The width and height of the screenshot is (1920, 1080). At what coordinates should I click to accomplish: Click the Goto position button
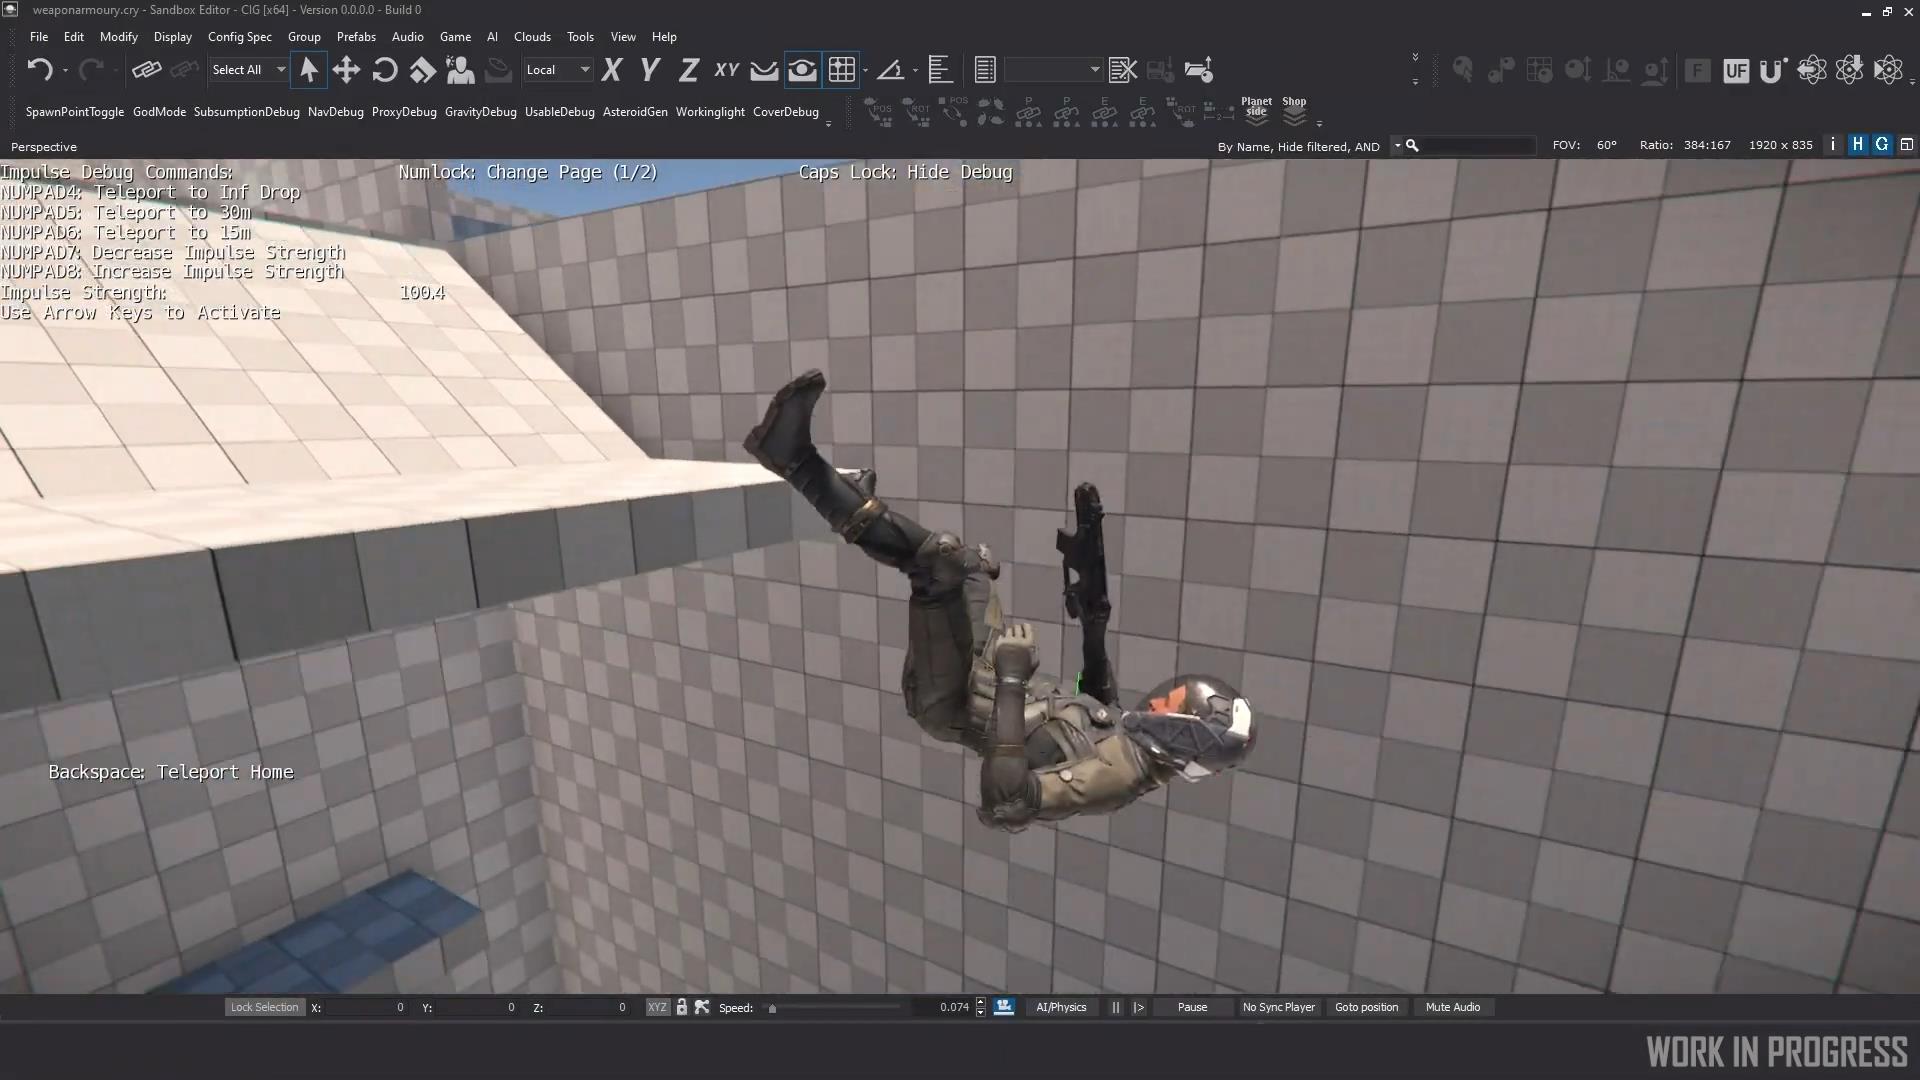1366,1007
